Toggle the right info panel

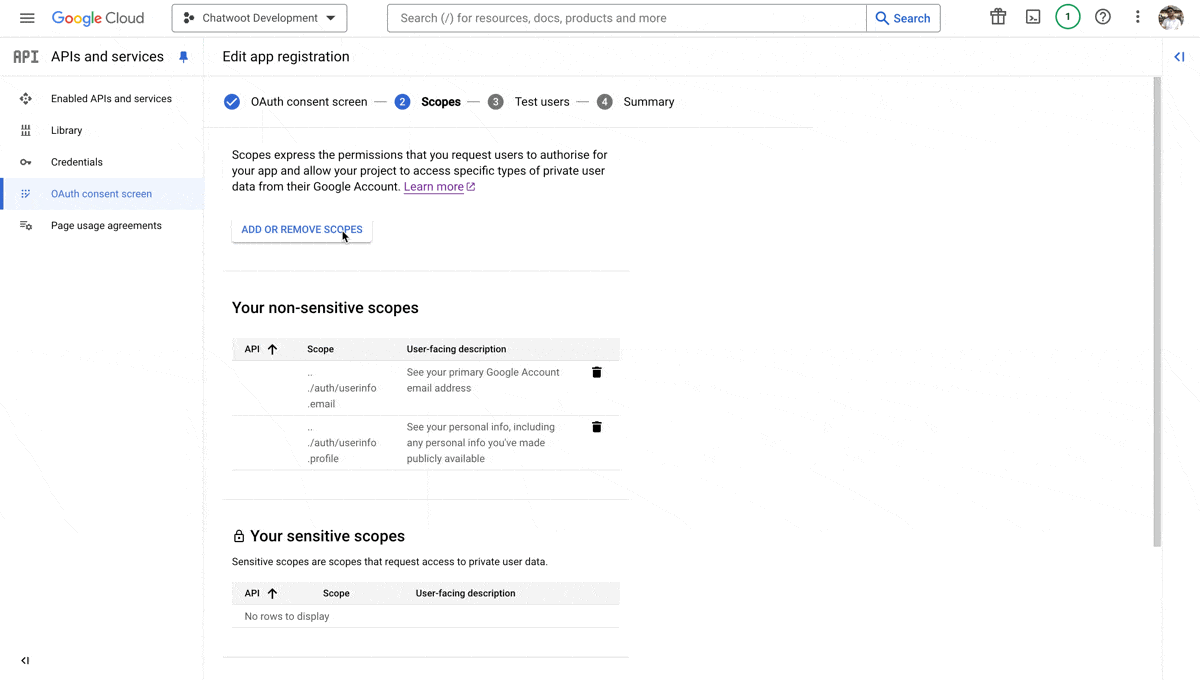1179,57
